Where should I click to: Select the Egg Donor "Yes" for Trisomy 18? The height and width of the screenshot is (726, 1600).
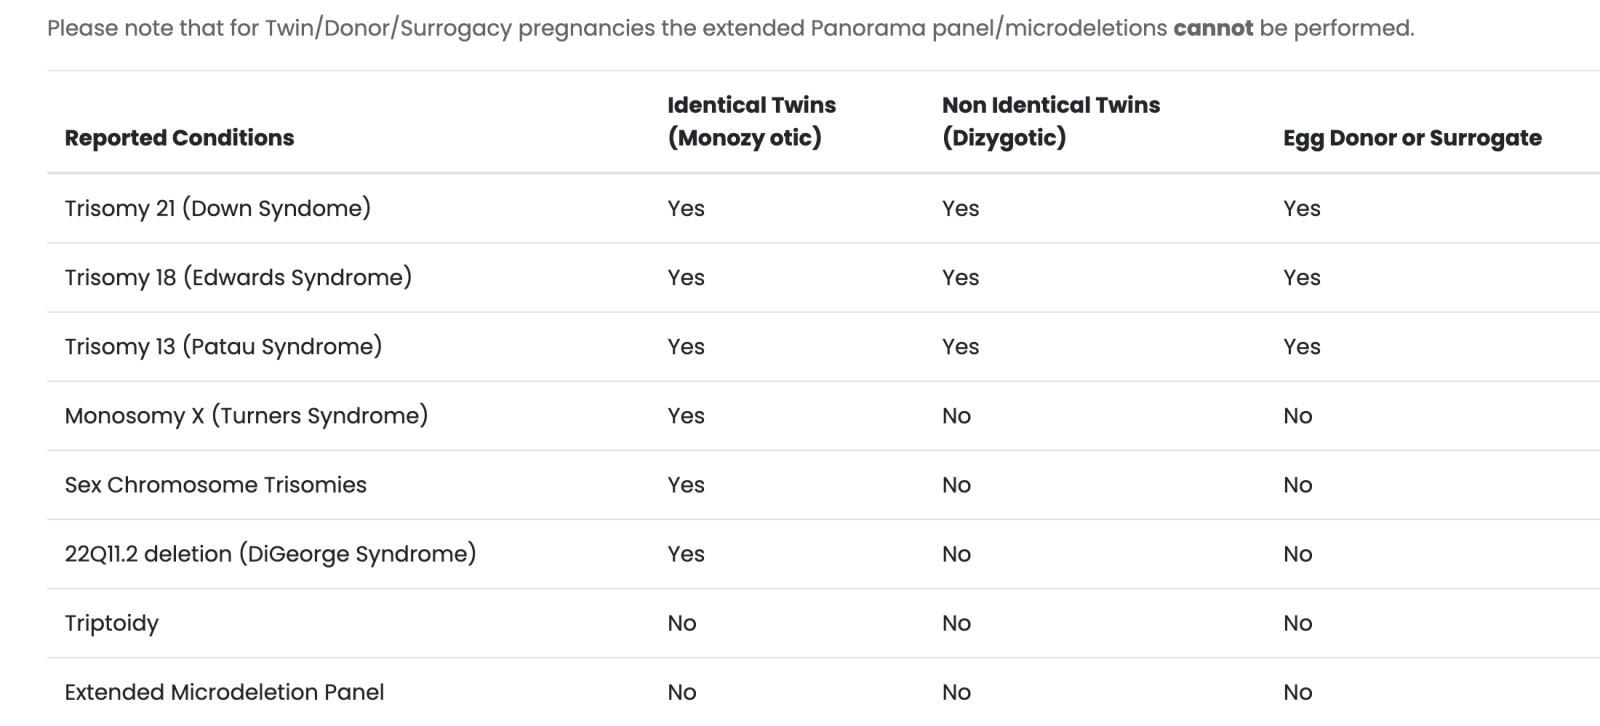coord(1301,277)
